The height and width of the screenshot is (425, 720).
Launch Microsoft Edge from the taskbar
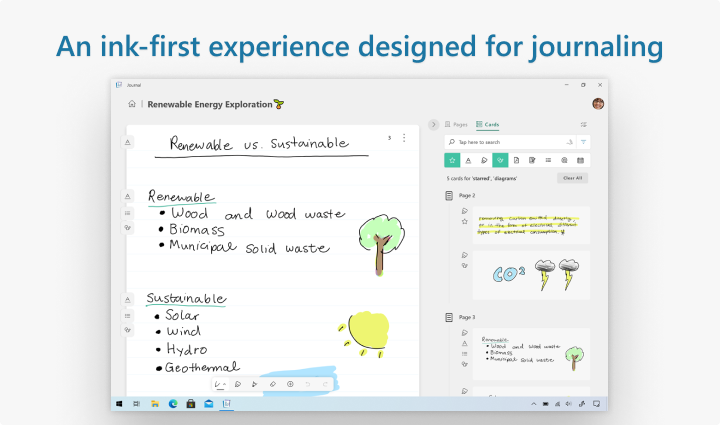tap(173, 404)
